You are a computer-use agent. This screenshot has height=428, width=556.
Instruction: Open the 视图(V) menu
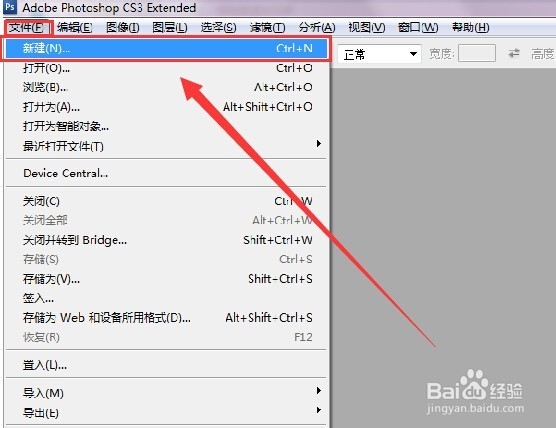point(367,27)
